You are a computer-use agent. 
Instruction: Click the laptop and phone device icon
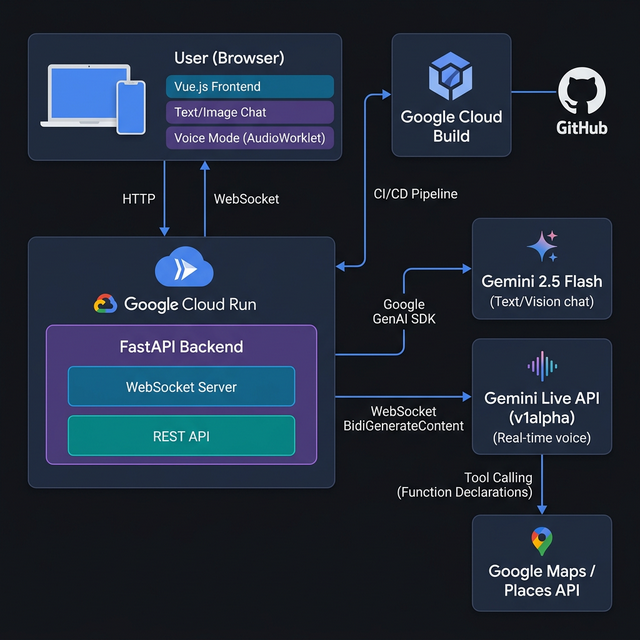[x=93, y=99]
